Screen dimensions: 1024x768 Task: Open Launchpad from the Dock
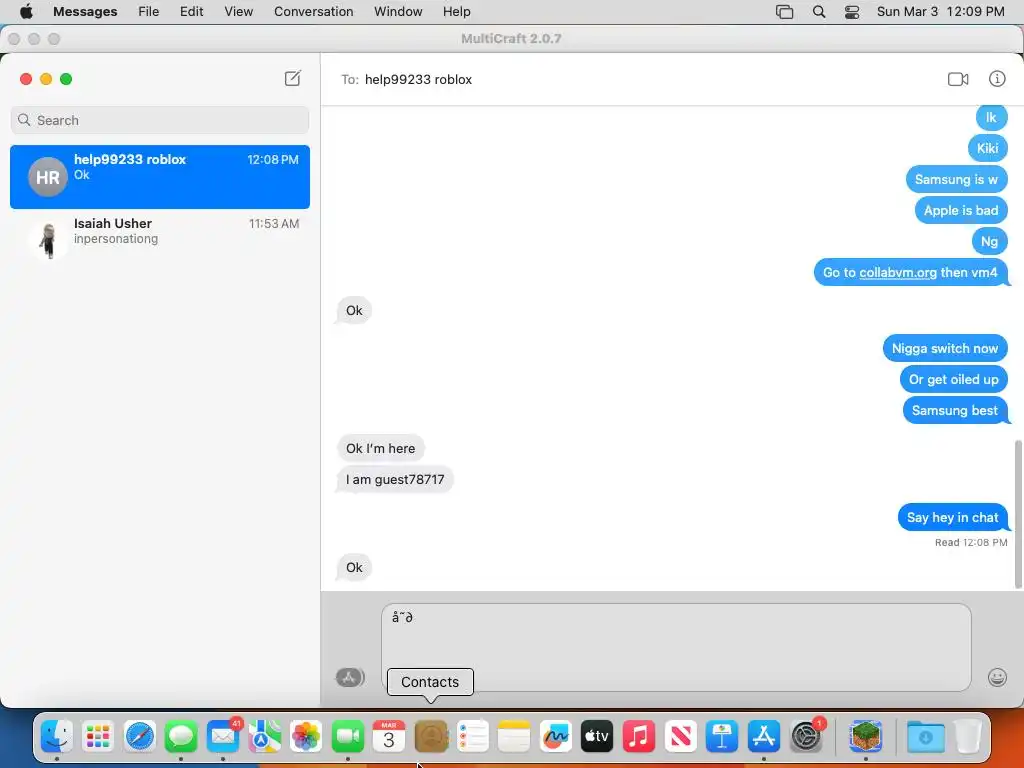98,737
